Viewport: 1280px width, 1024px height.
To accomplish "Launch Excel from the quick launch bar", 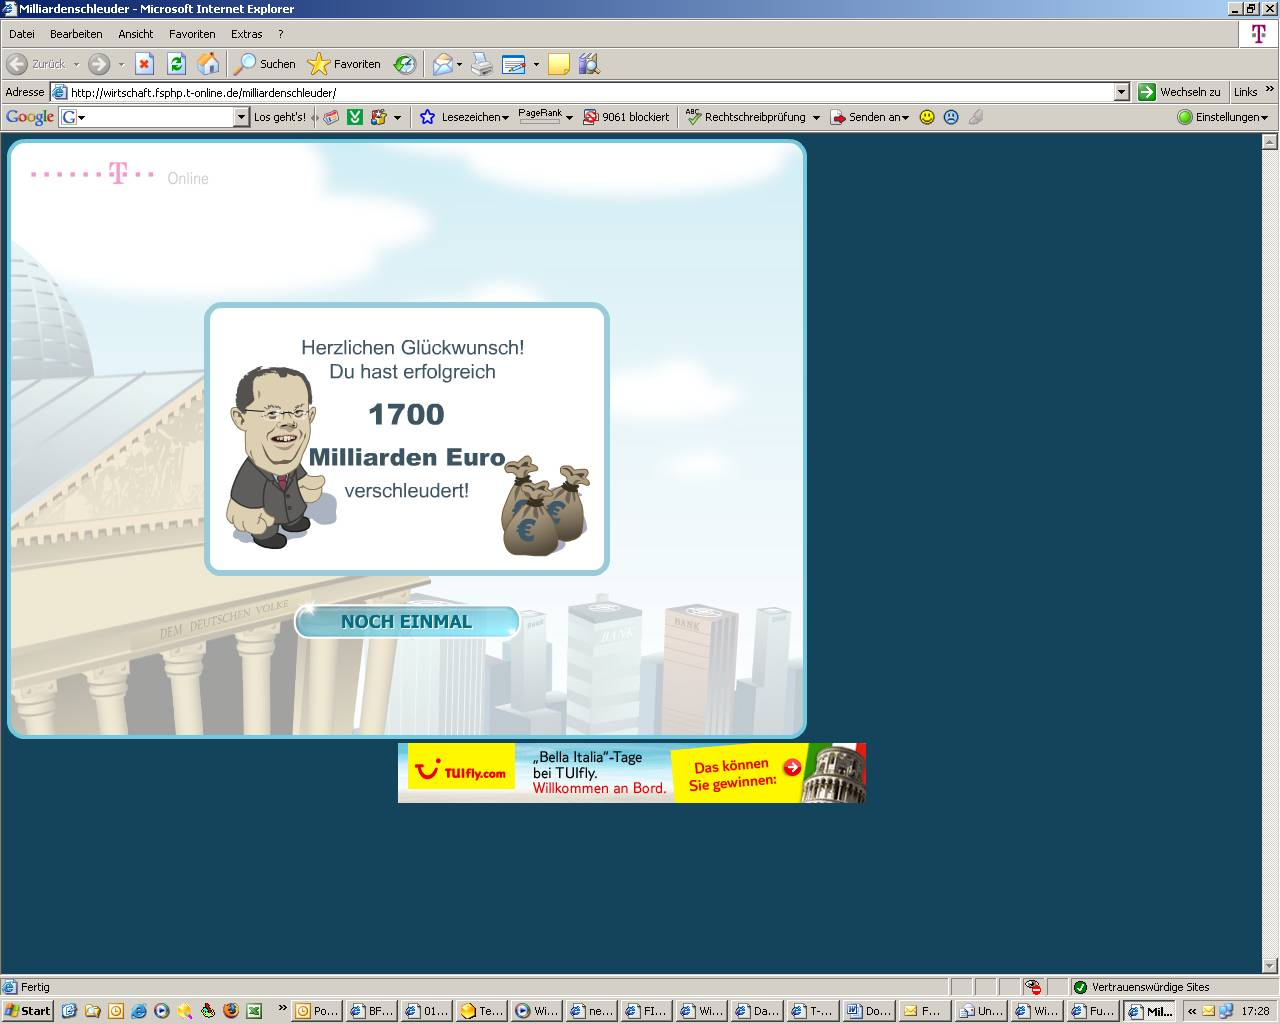I will point(254,1011).
